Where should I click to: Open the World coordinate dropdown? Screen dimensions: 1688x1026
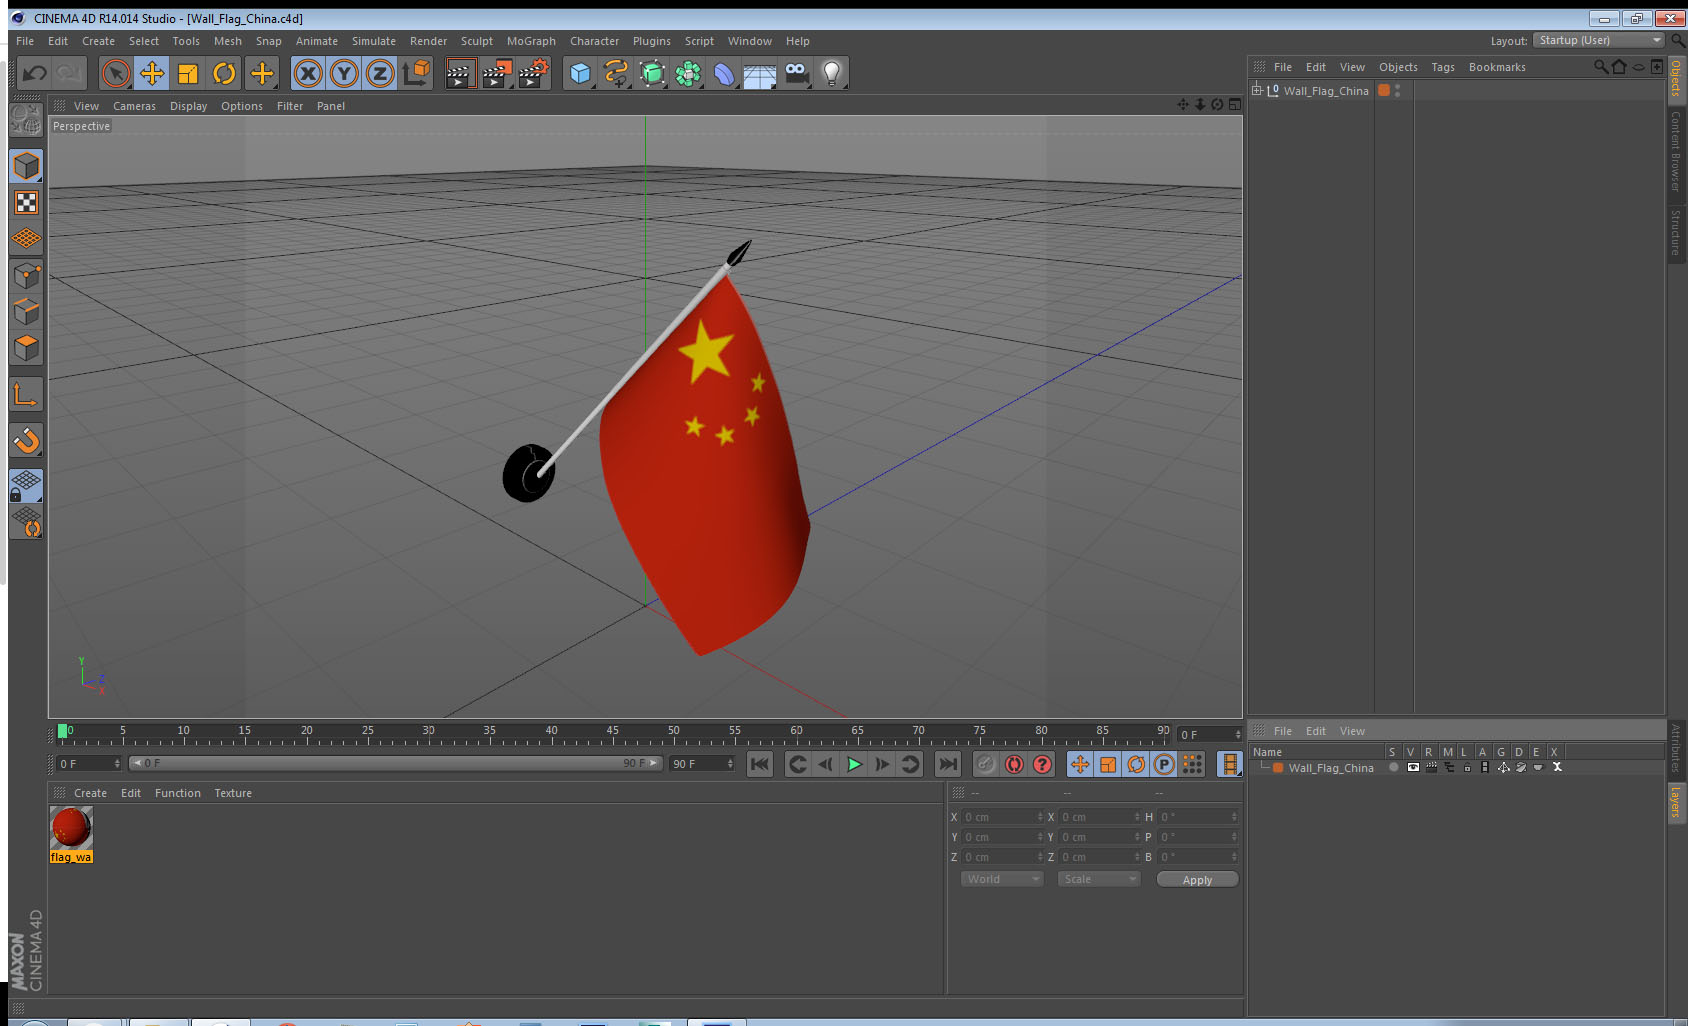pos(1002,879)
